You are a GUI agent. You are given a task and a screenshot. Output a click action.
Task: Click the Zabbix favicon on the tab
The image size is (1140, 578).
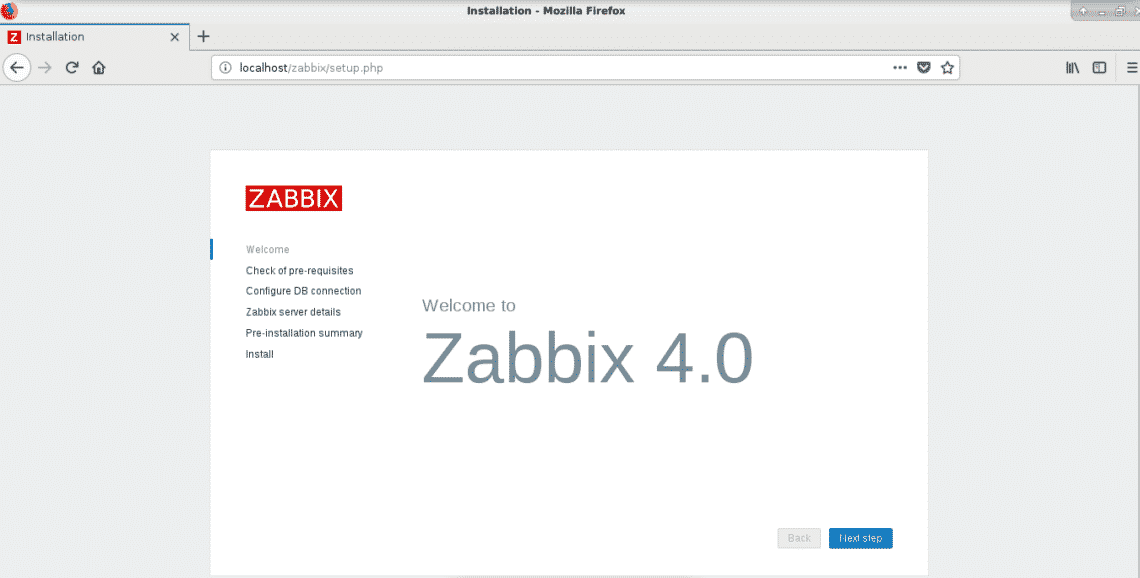[14, 37]
